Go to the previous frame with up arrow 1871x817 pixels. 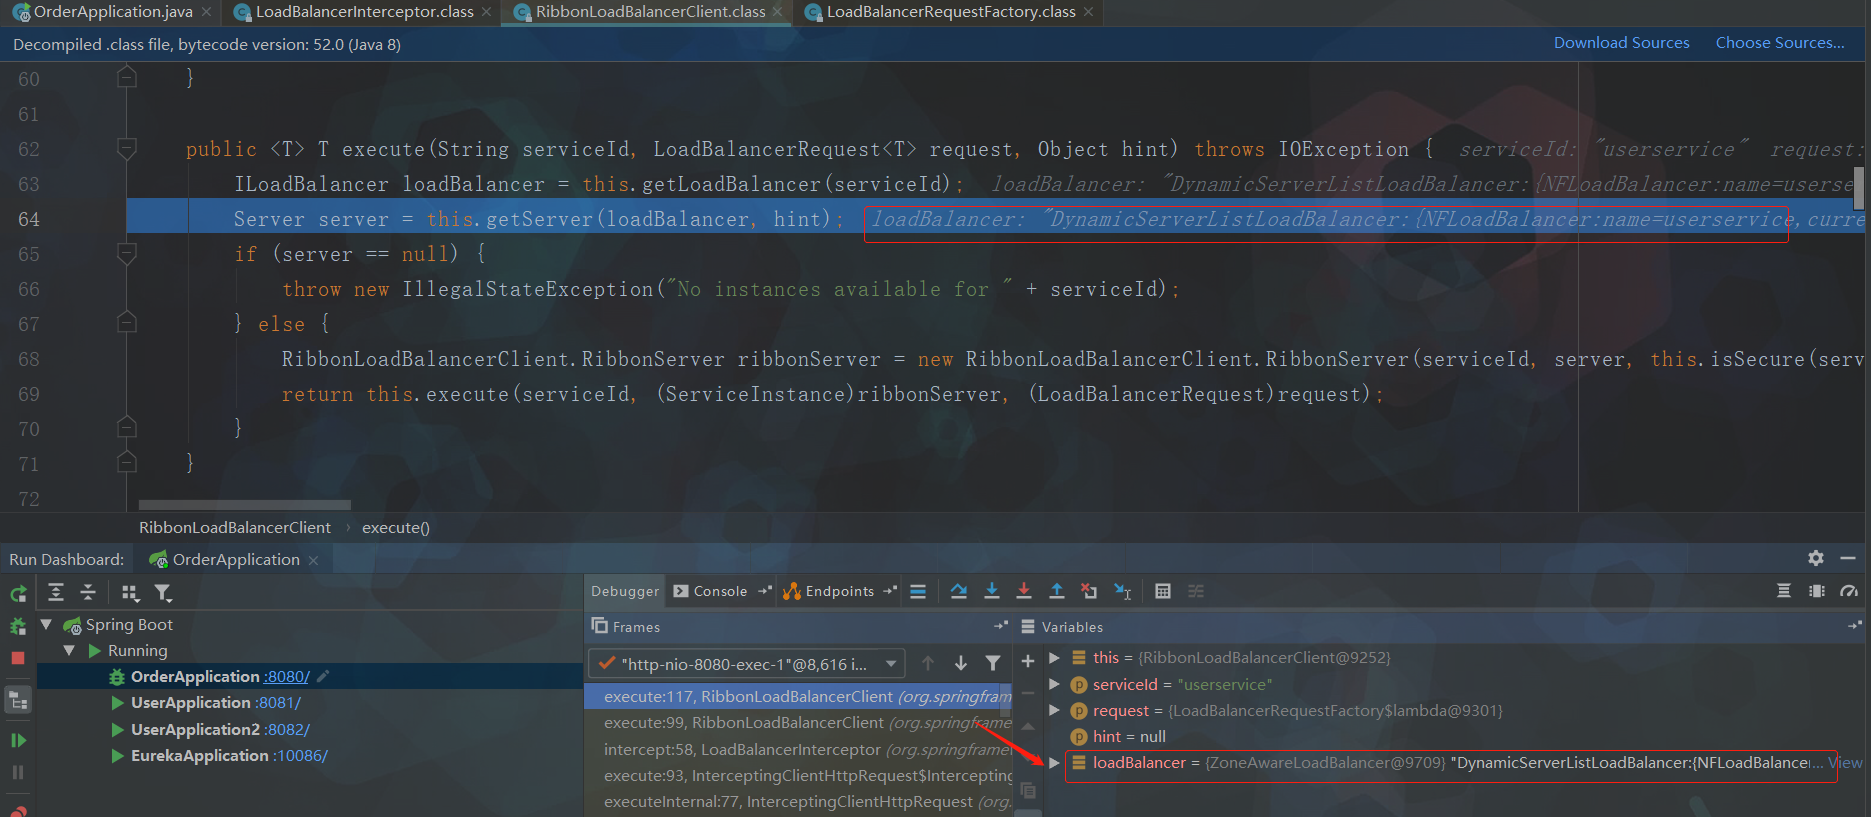928,663
